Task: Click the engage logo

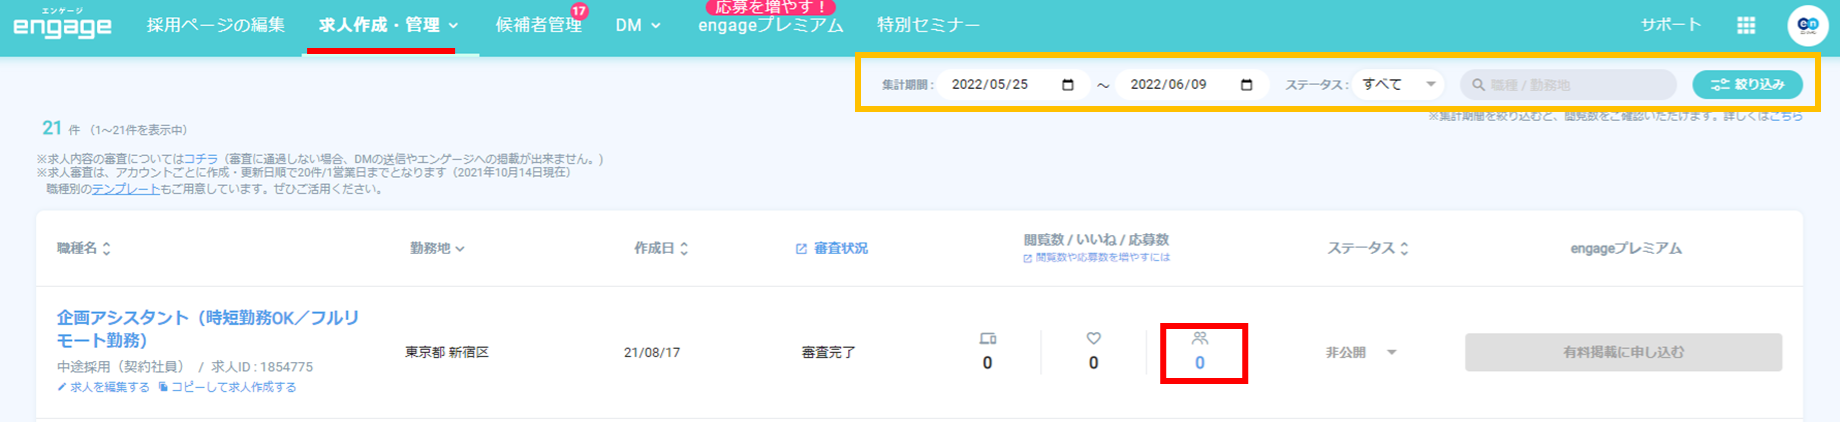Action: click(62, 24)
